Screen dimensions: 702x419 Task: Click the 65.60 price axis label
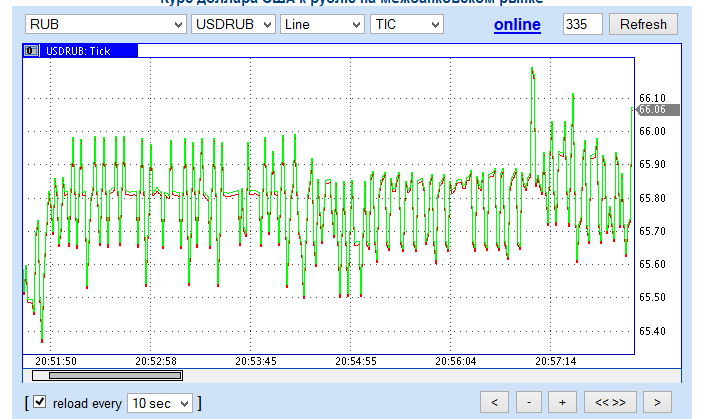(x=652, y=264)
